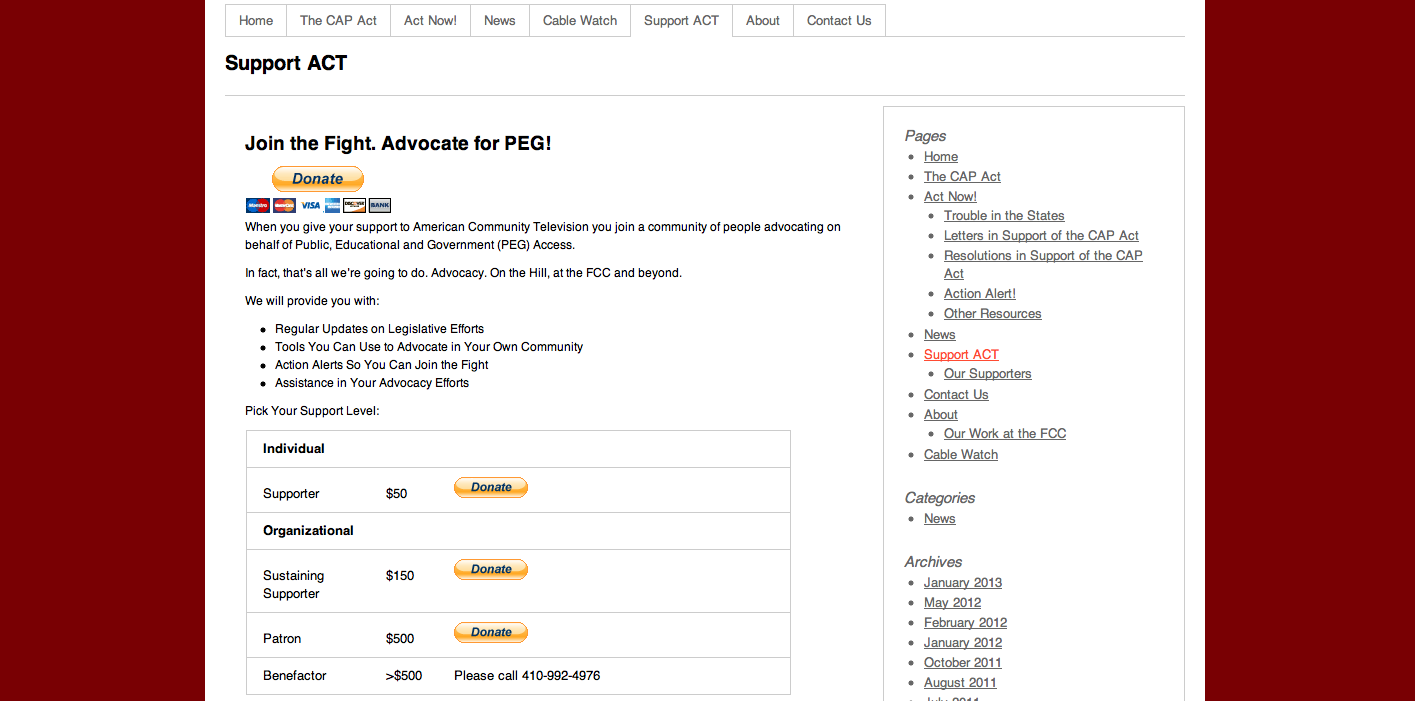1415x701 pixels.
Task: Select the News category link
Action: pyautogui.click(x=939, y=519)
